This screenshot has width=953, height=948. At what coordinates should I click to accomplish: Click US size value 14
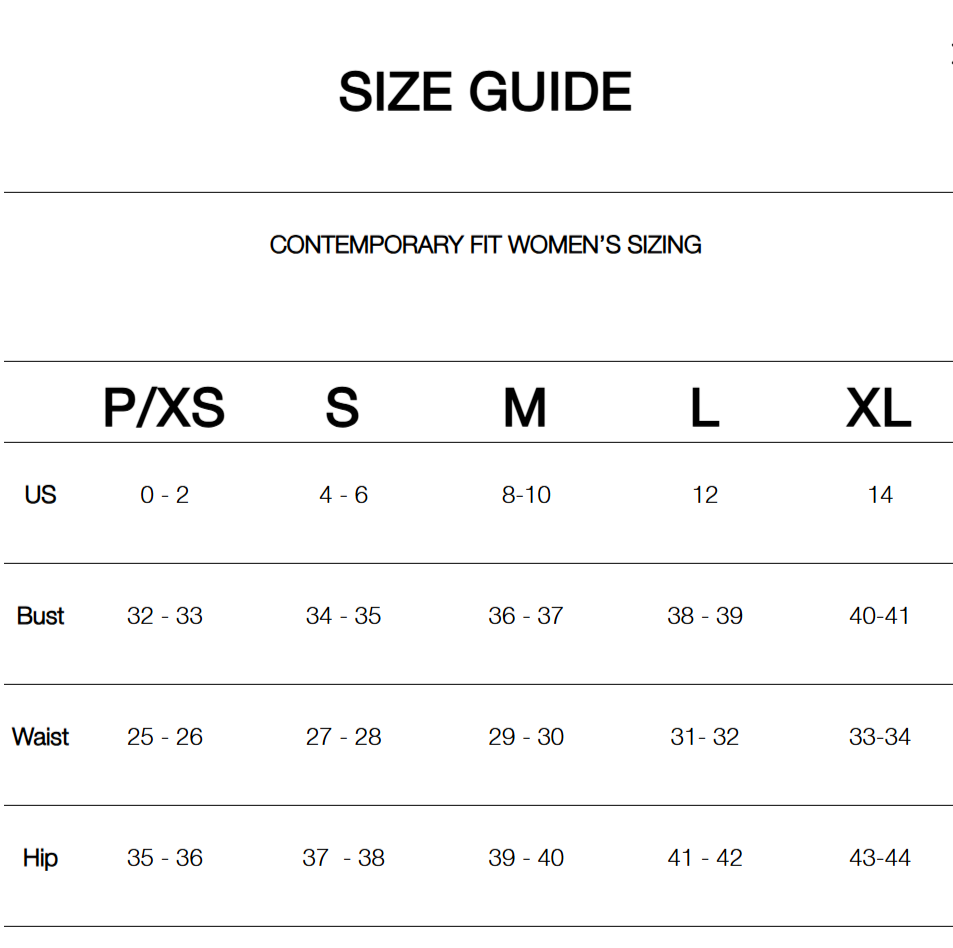(880, 495)
